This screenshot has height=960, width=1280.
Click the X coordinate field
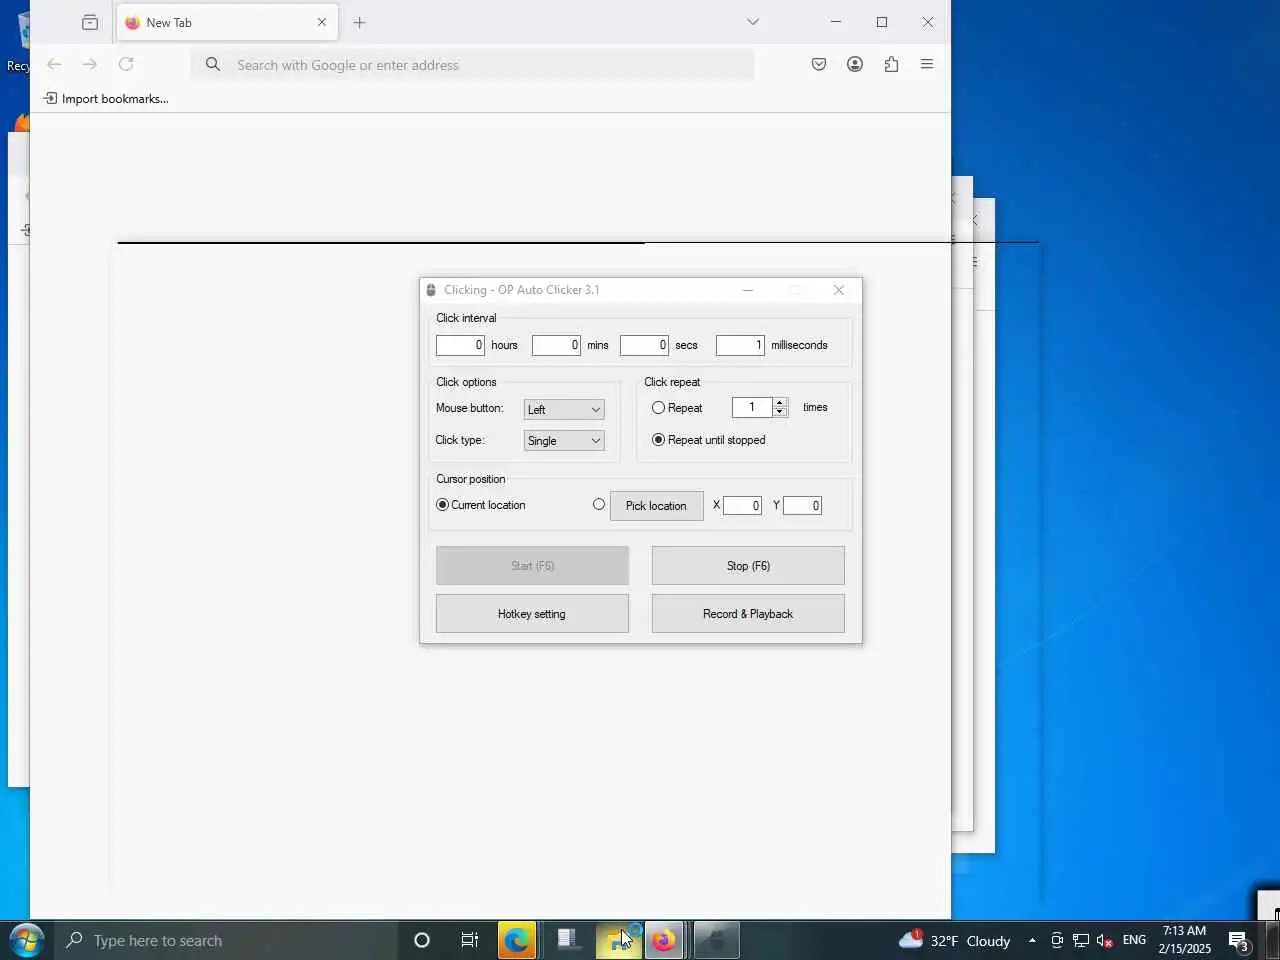point(742,506)
